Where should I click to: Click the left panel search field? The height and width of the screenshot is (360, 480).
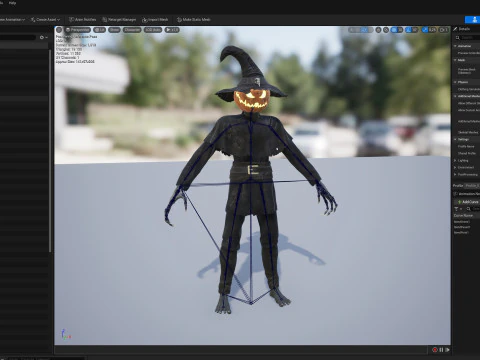pos(18,37)
